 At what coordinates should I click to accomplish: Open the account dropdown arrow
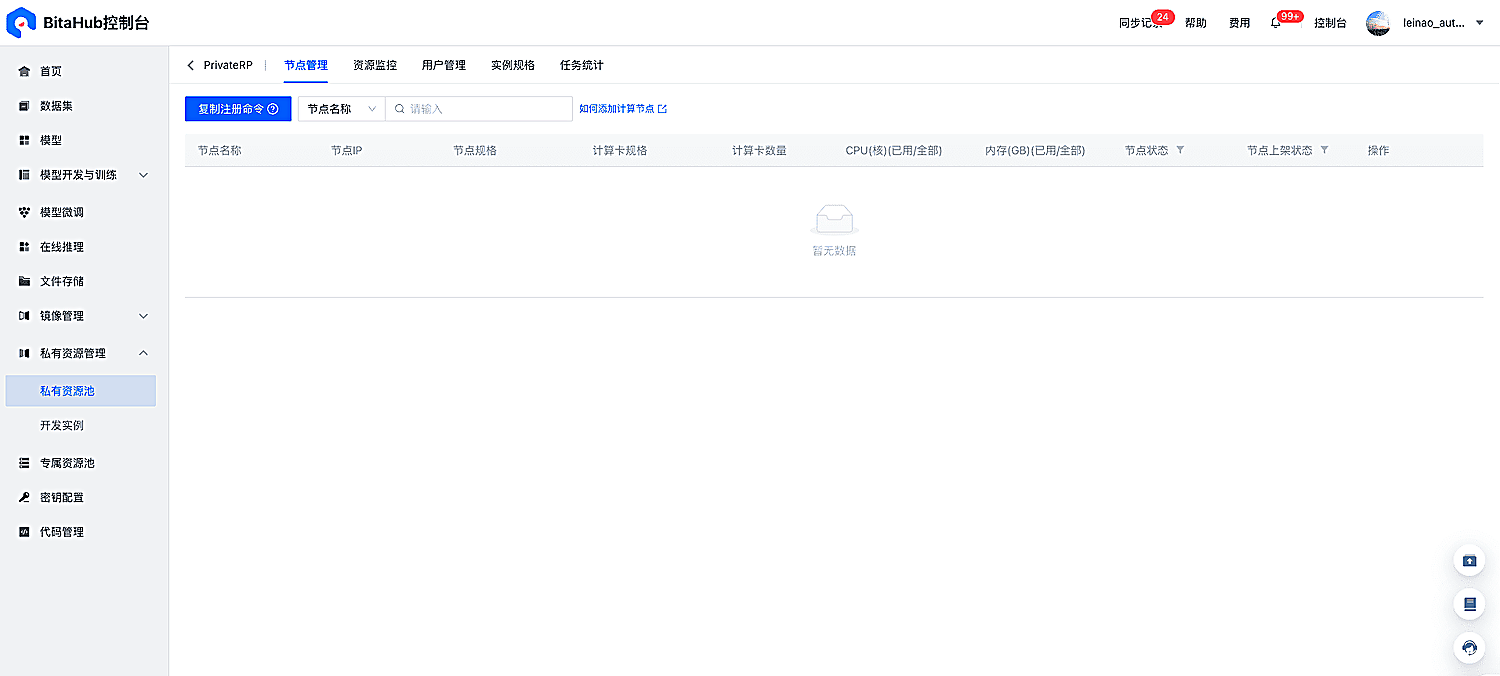pyautogui.click(x=1480, y=23)
